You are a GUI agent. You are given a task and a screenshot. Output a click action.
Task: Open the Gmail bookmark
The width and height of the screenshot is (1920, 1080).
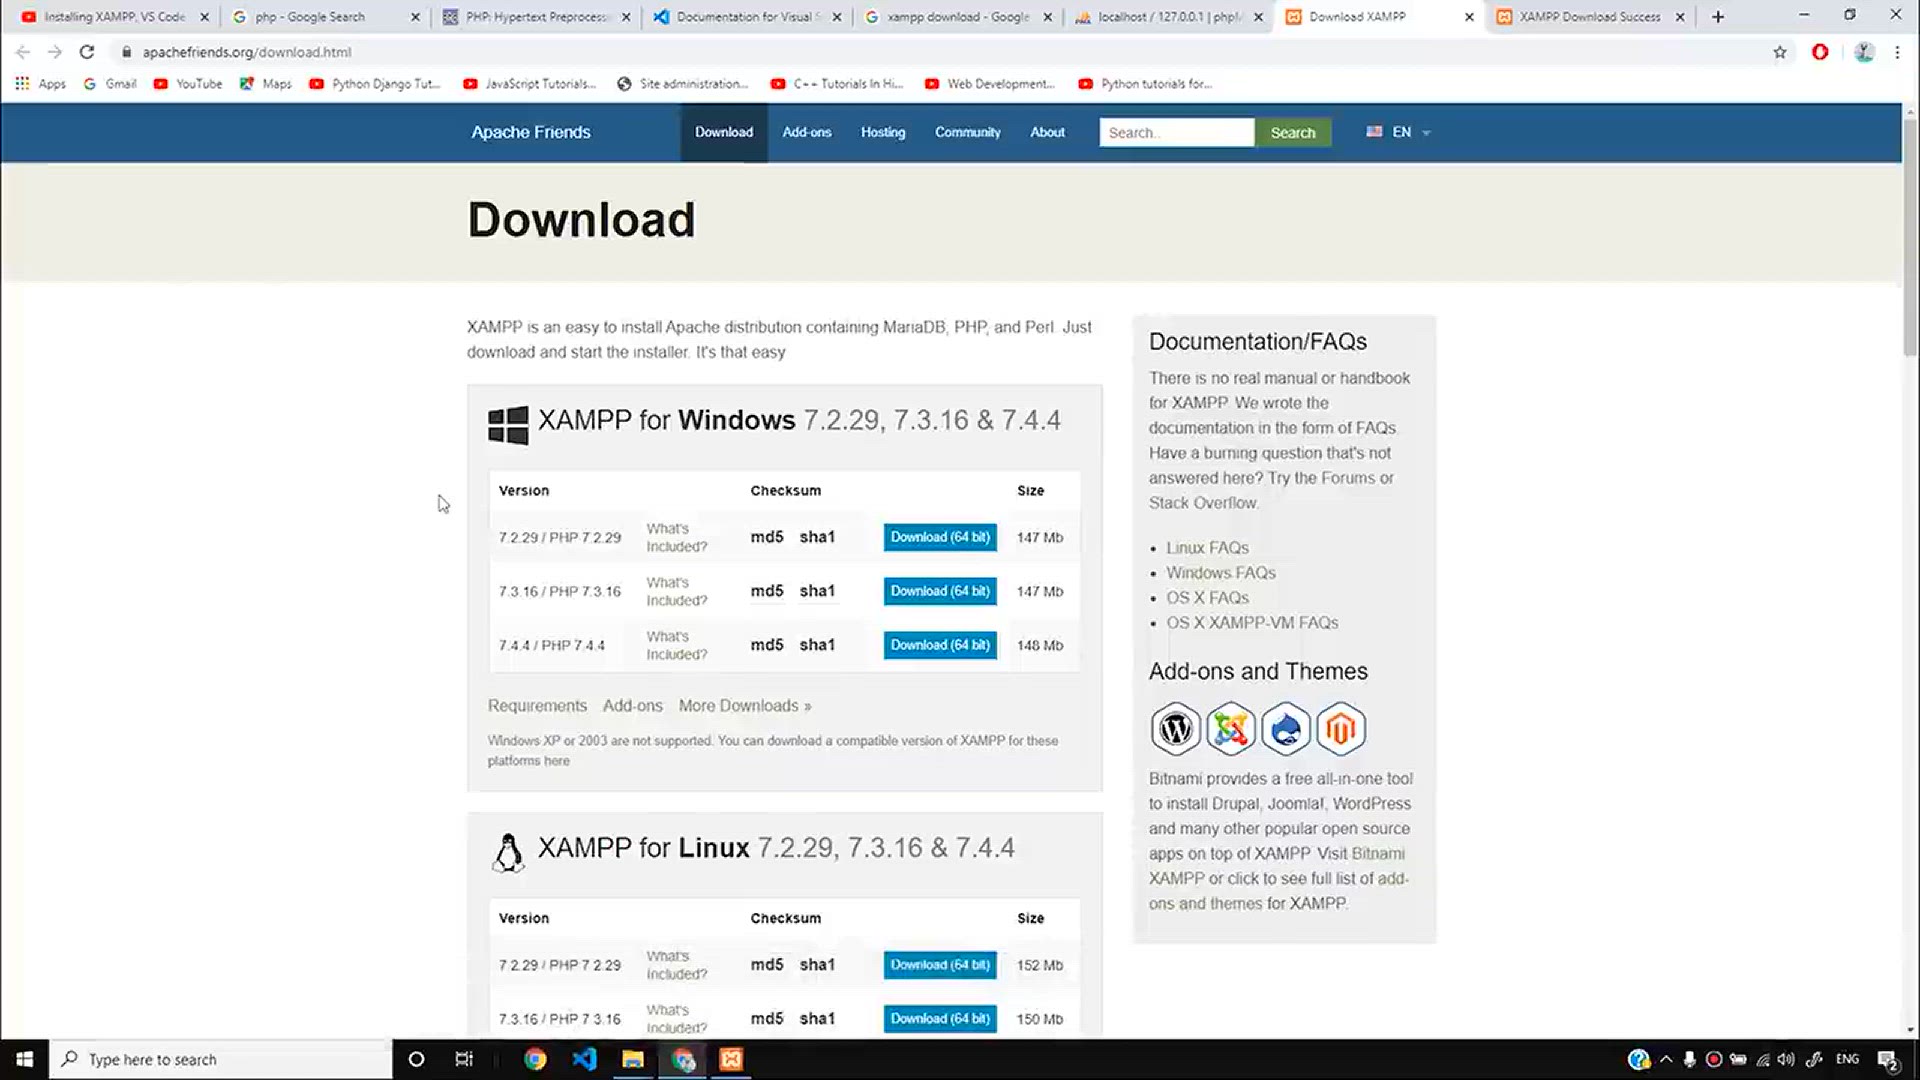(110, 84)
